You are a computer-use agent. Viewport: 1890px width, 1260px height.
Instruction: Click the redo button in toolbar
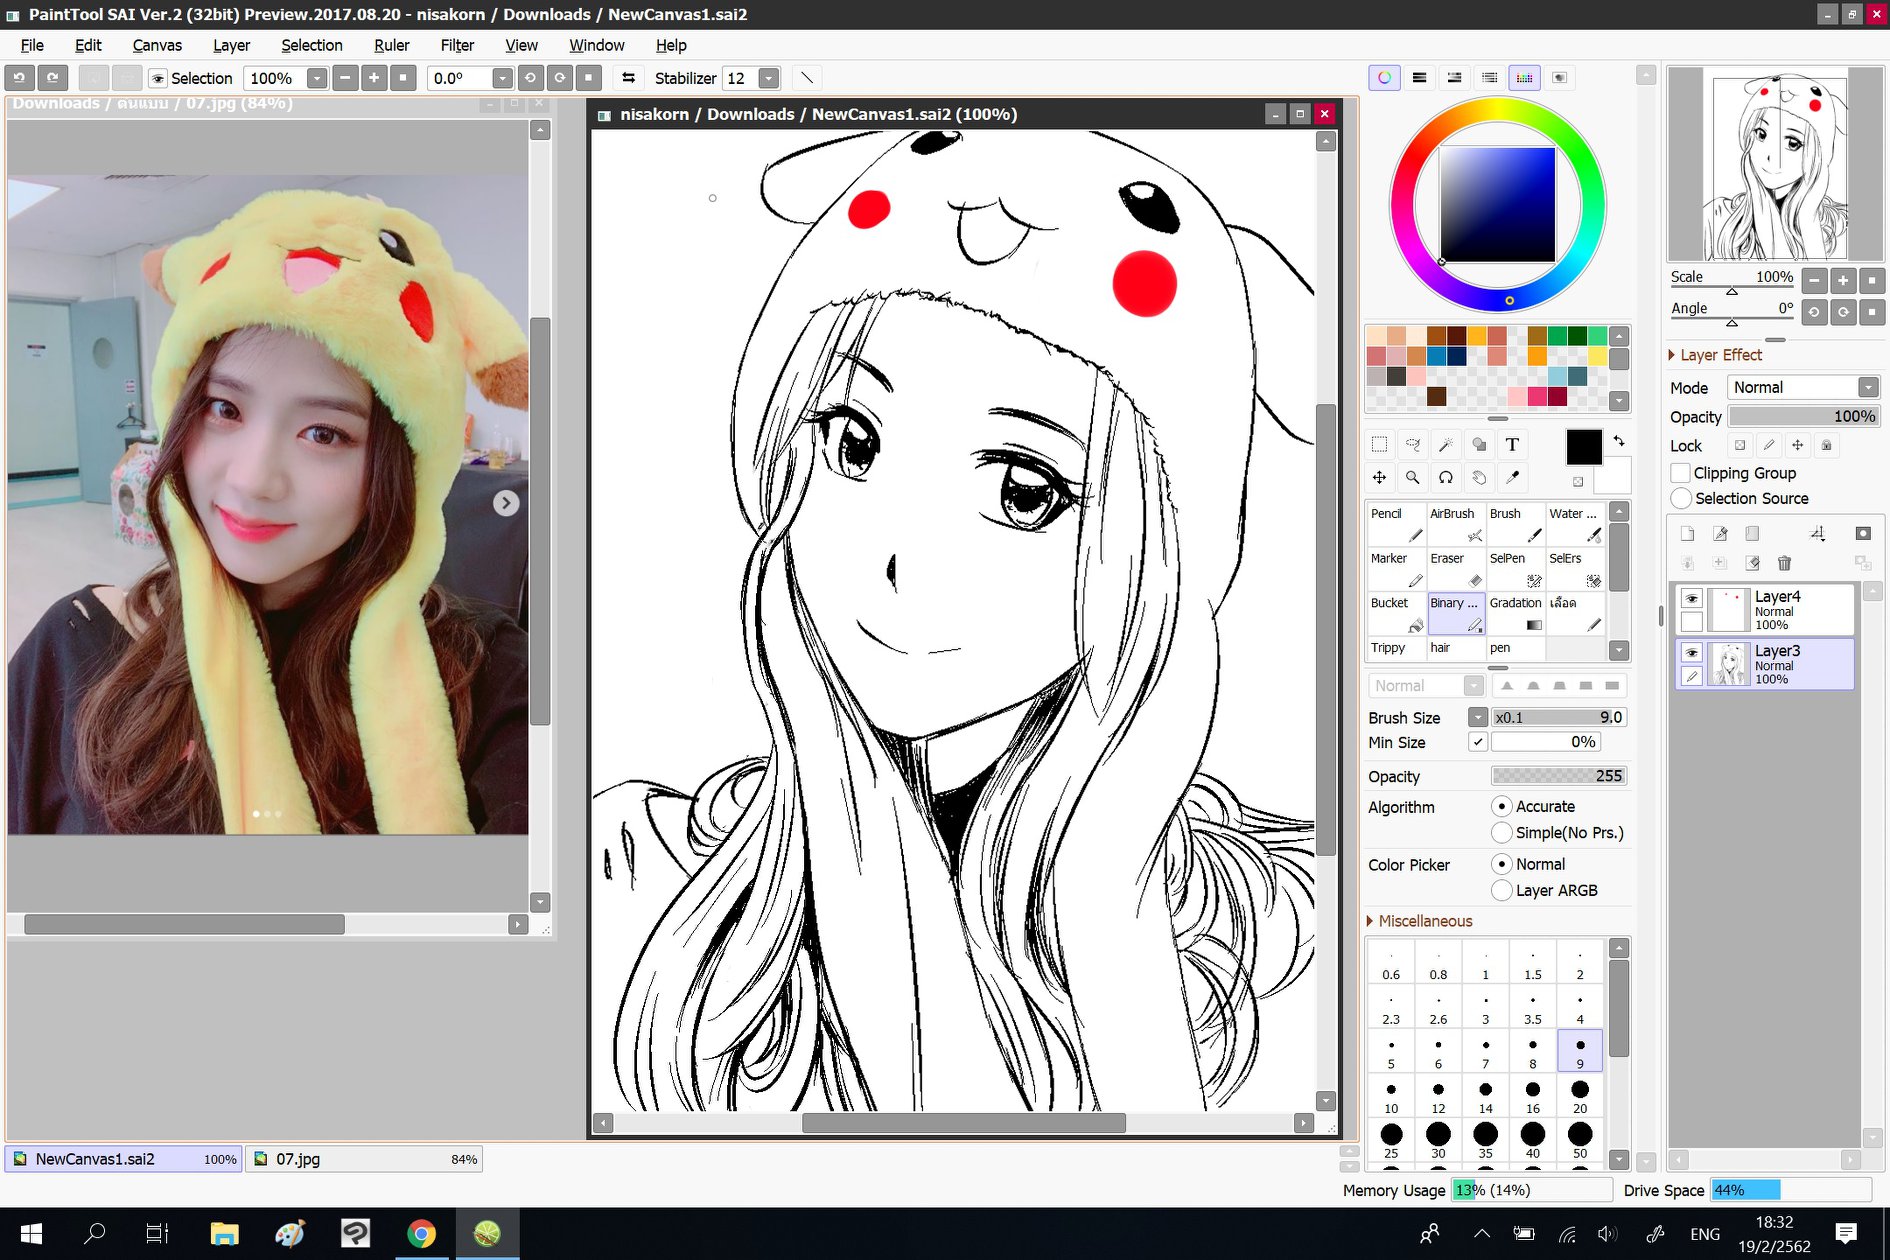click(52, 78)
